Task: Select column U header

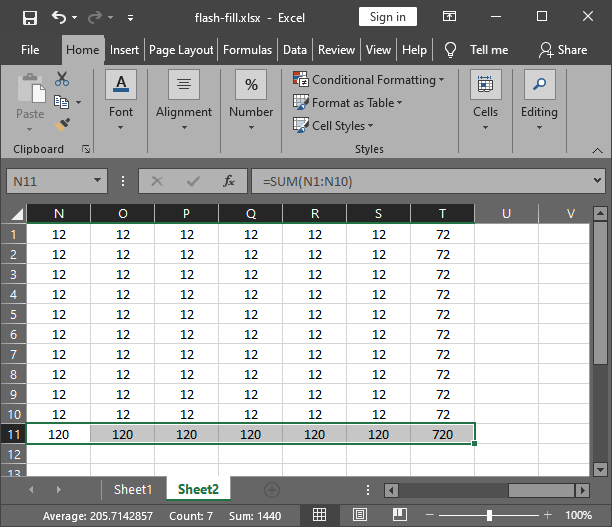Action: (x=506, y=214)
